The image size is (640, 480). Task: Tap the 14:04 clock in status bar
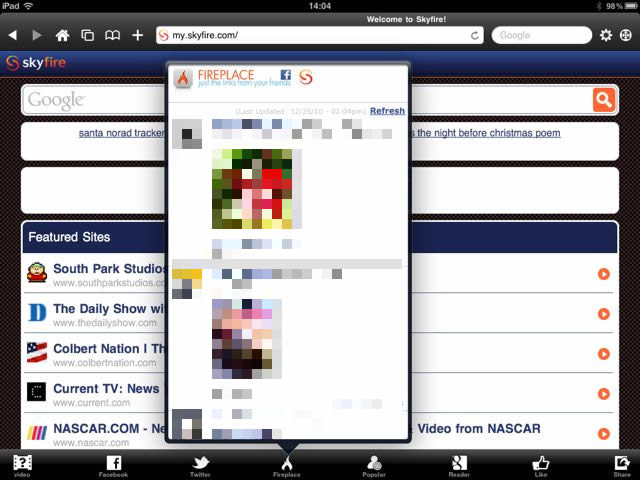click(320, 6)
